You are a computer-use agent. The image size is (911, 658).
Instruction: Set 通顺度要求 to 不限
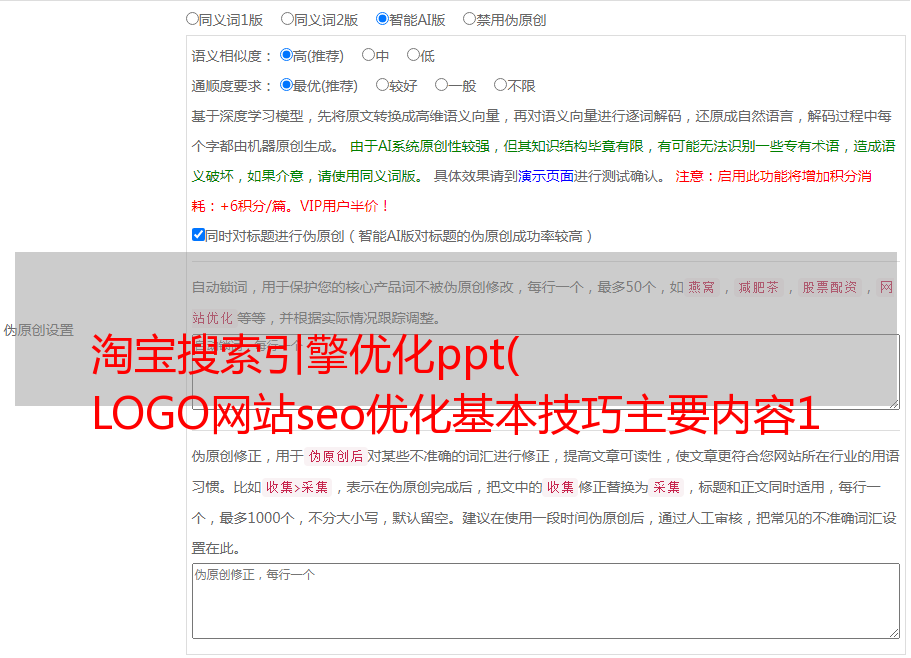500,85
